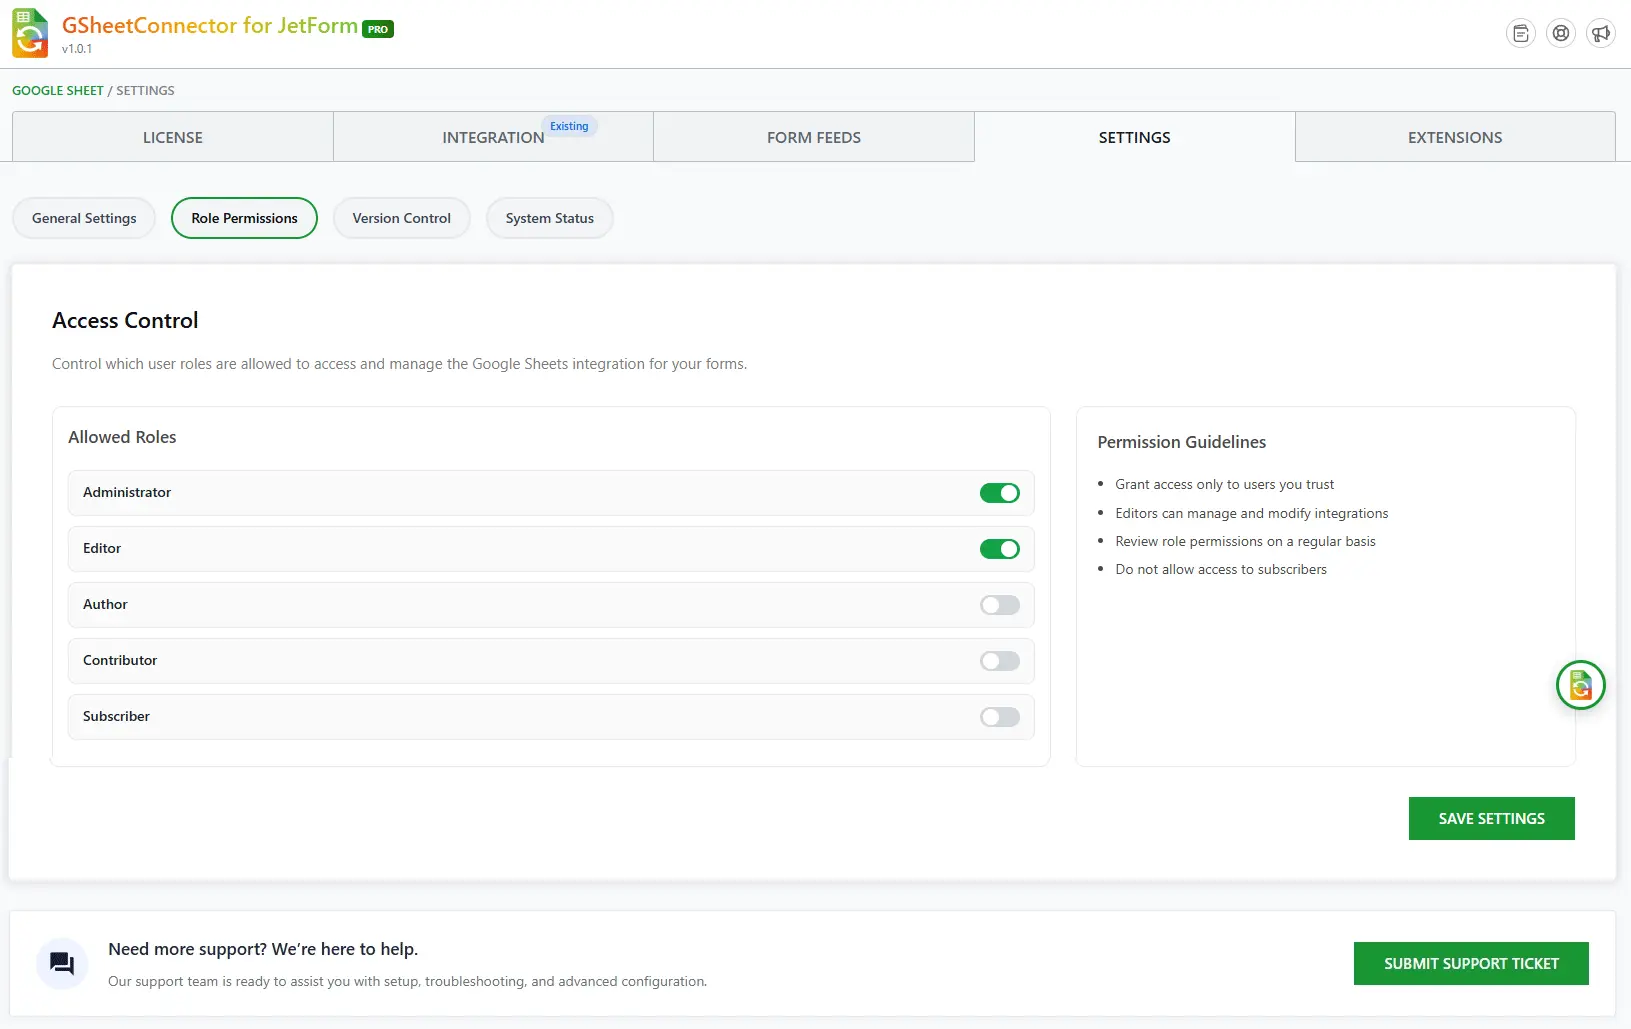Open the support lifebuoy icon
This screenshot has height=1029, width=1631.
click(x=1560, y=33)
